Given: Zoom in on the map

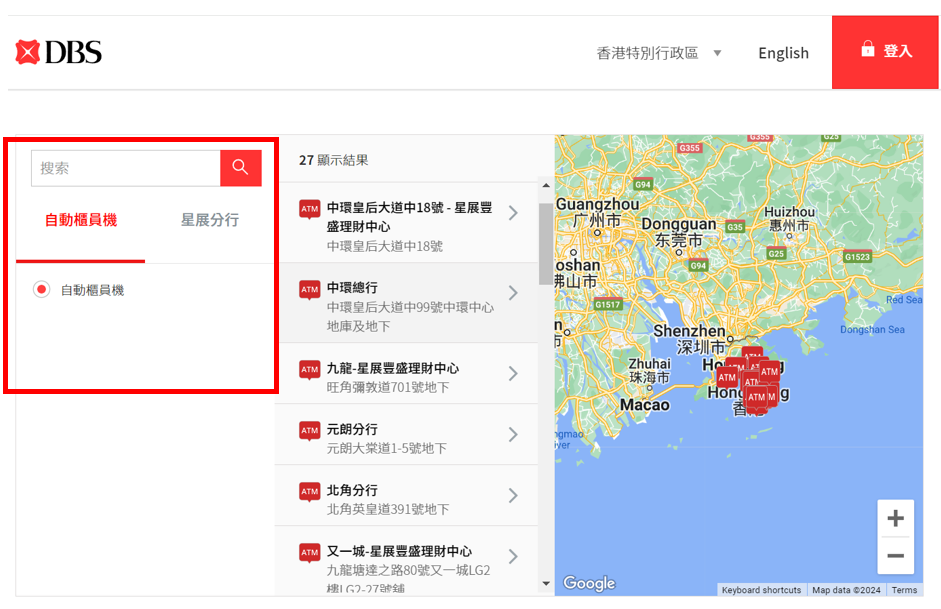Looking at the screenshot, I should click(x=895, y=518).
